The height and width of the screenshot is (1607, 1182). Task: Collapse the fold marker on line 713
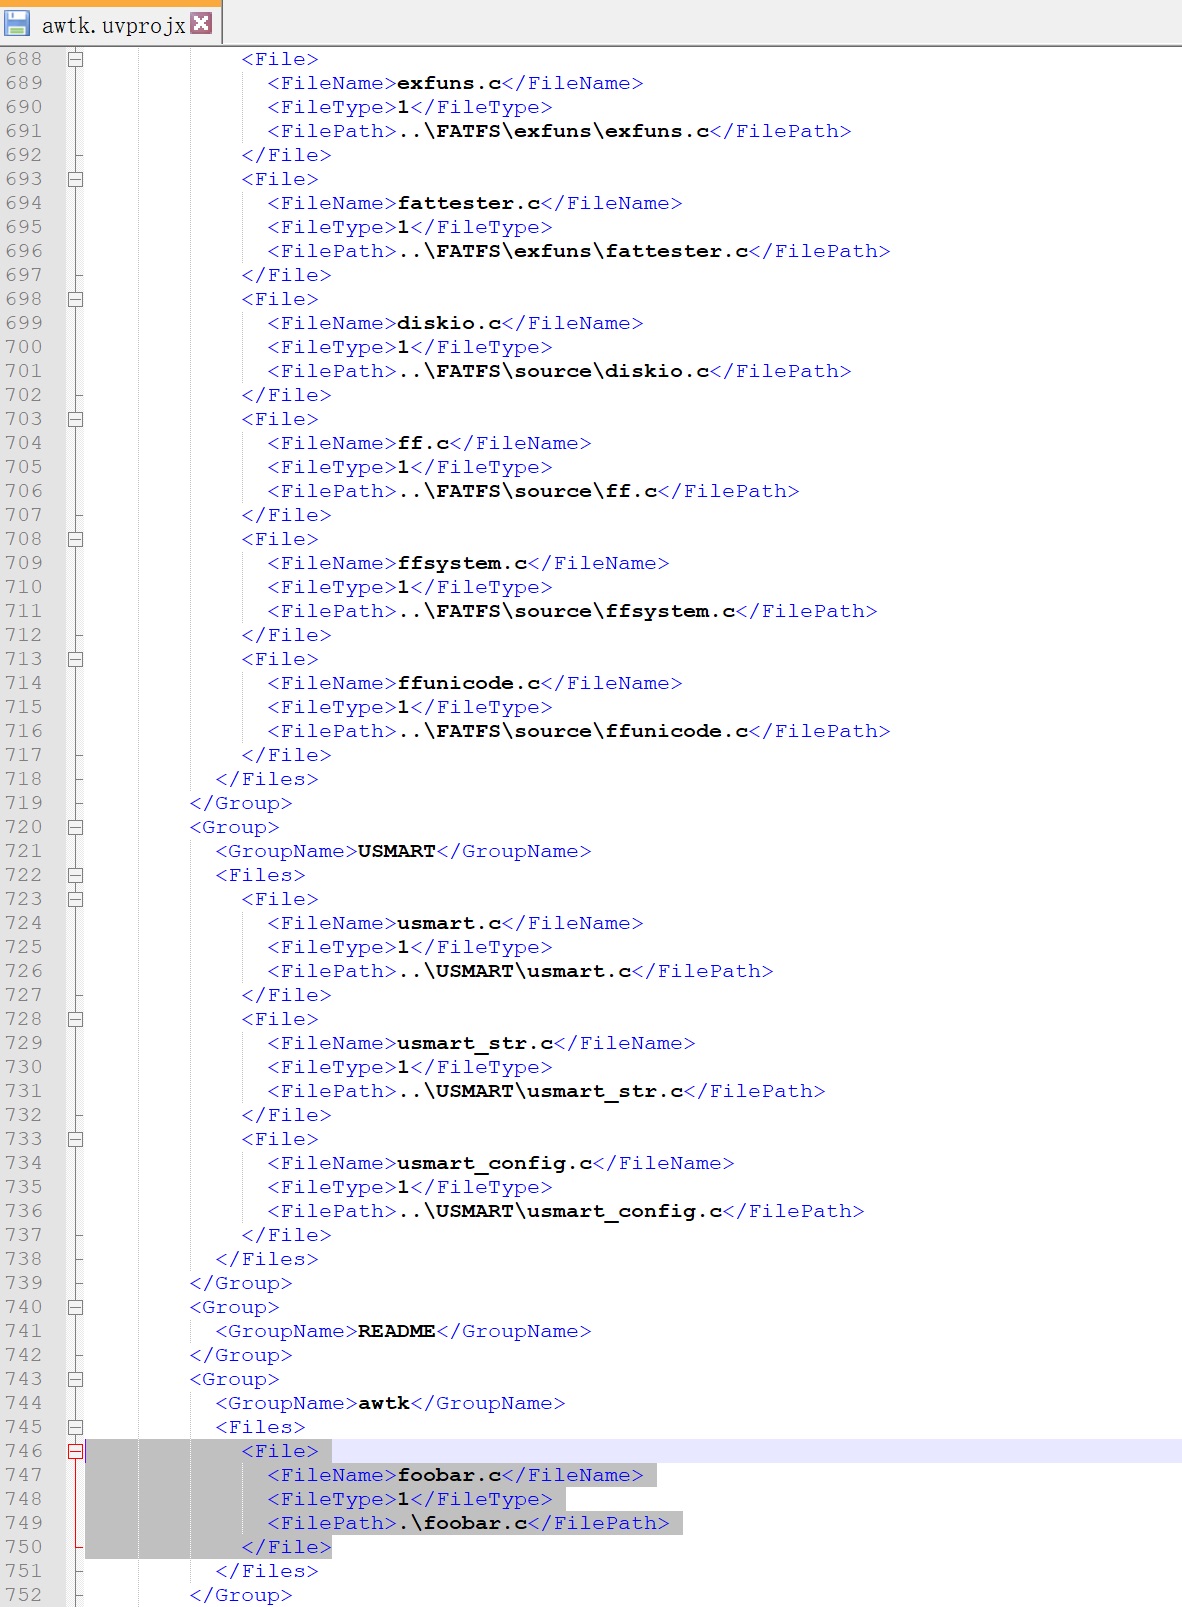click(75, 659)
